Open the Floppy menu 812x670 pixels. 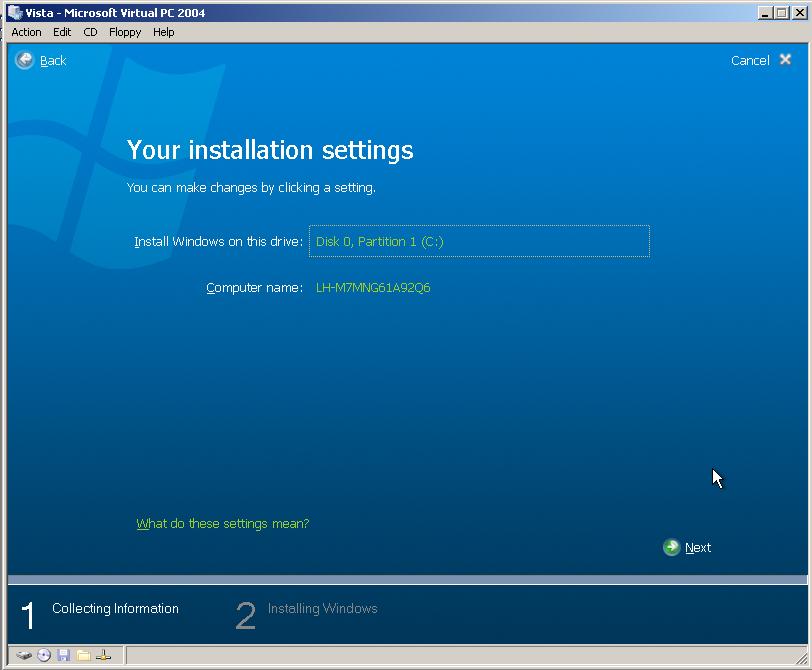125,32
